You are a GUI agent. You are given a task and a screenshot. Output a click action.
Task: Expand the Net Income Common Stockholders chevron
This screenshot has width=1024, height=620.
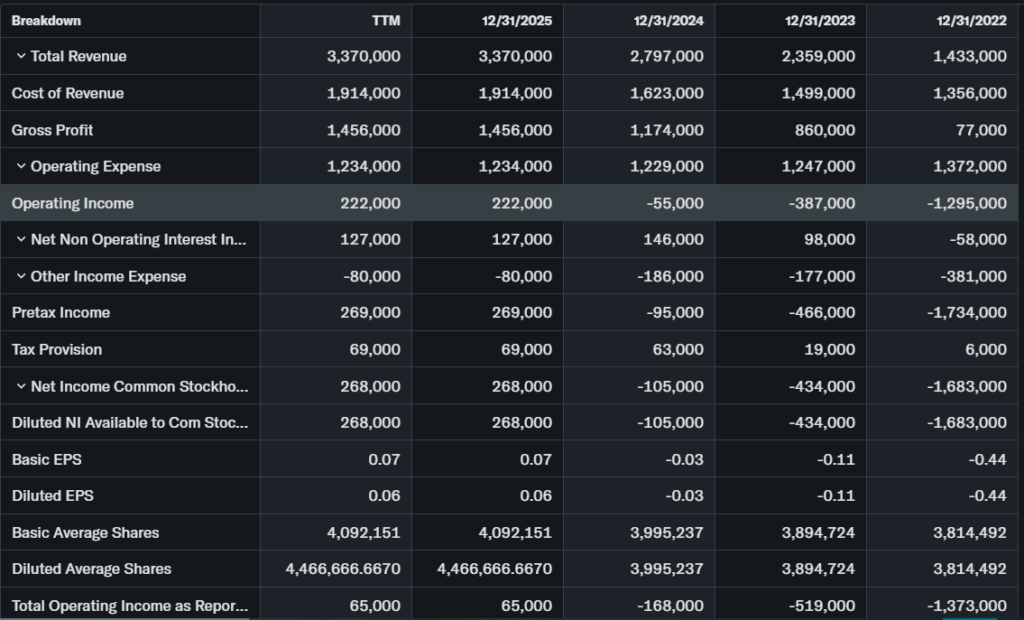(20, 387)
